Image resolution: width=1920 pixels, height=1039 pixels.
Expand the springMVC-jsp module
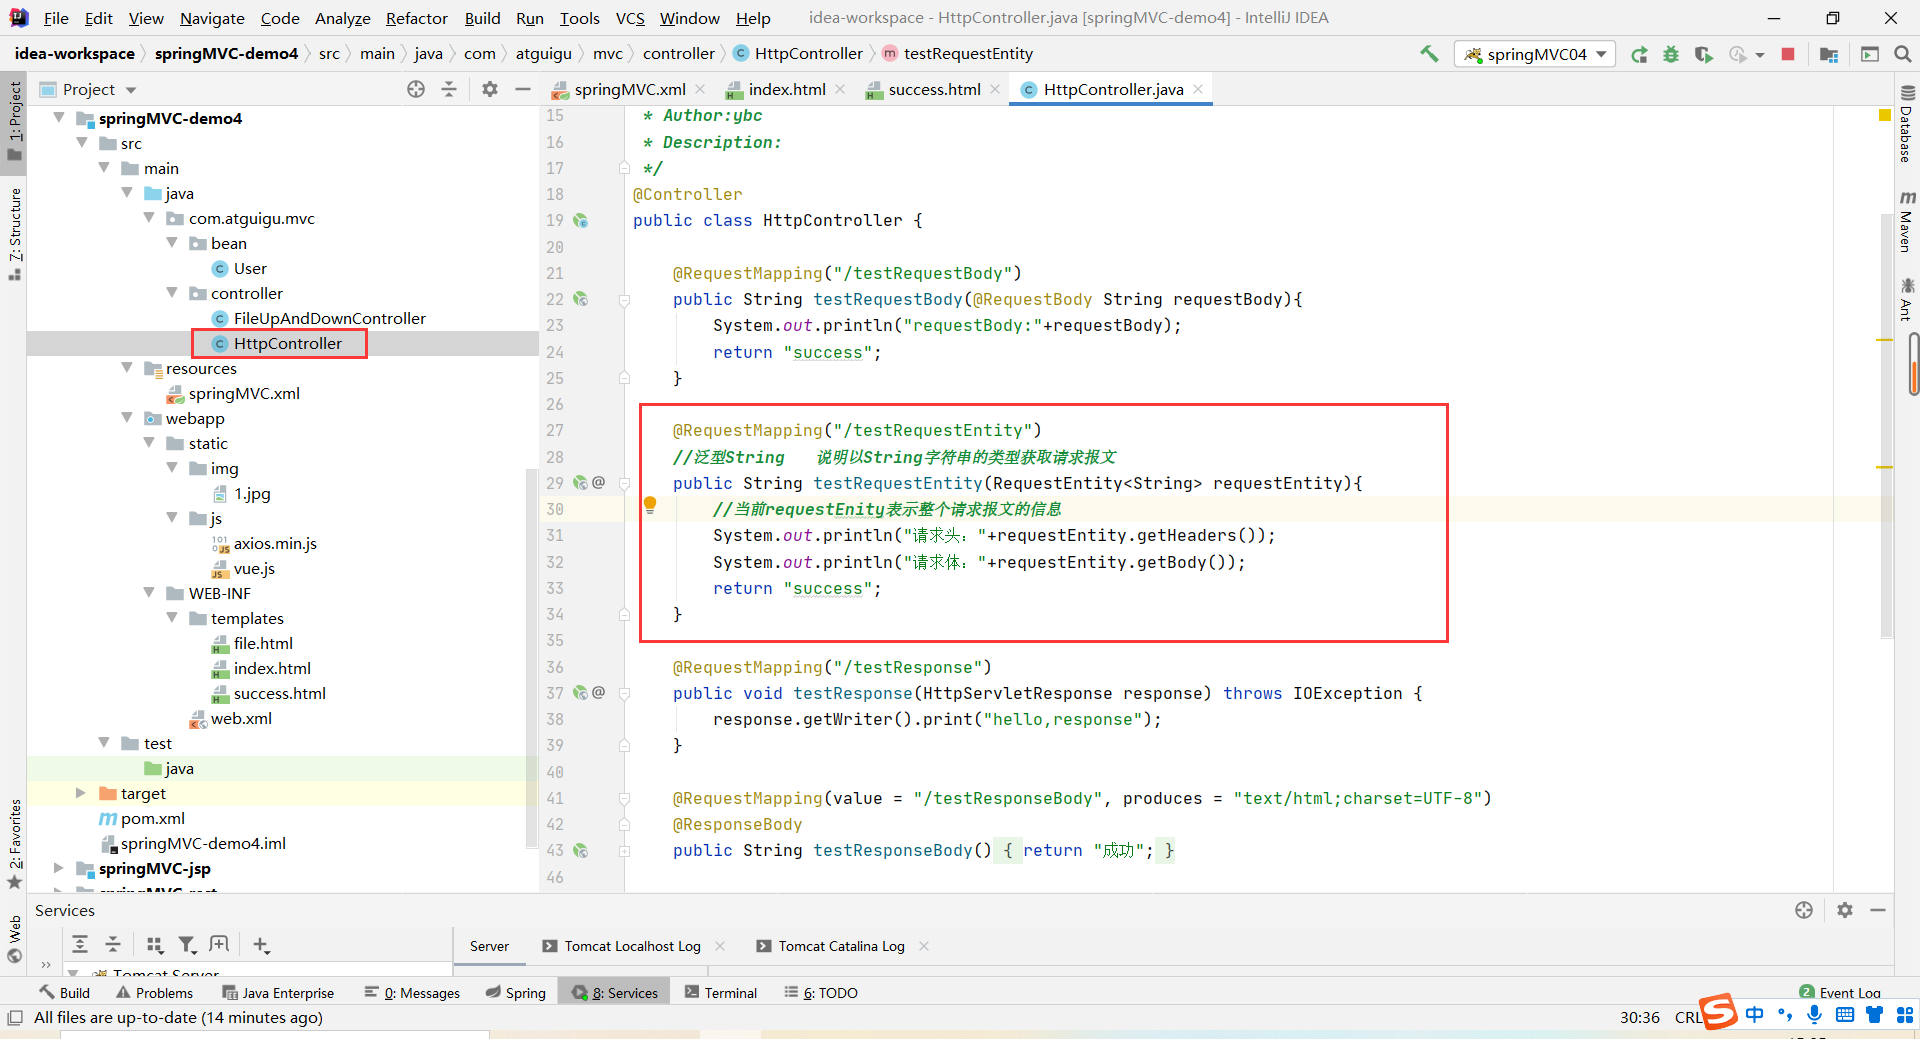point(59,868)
